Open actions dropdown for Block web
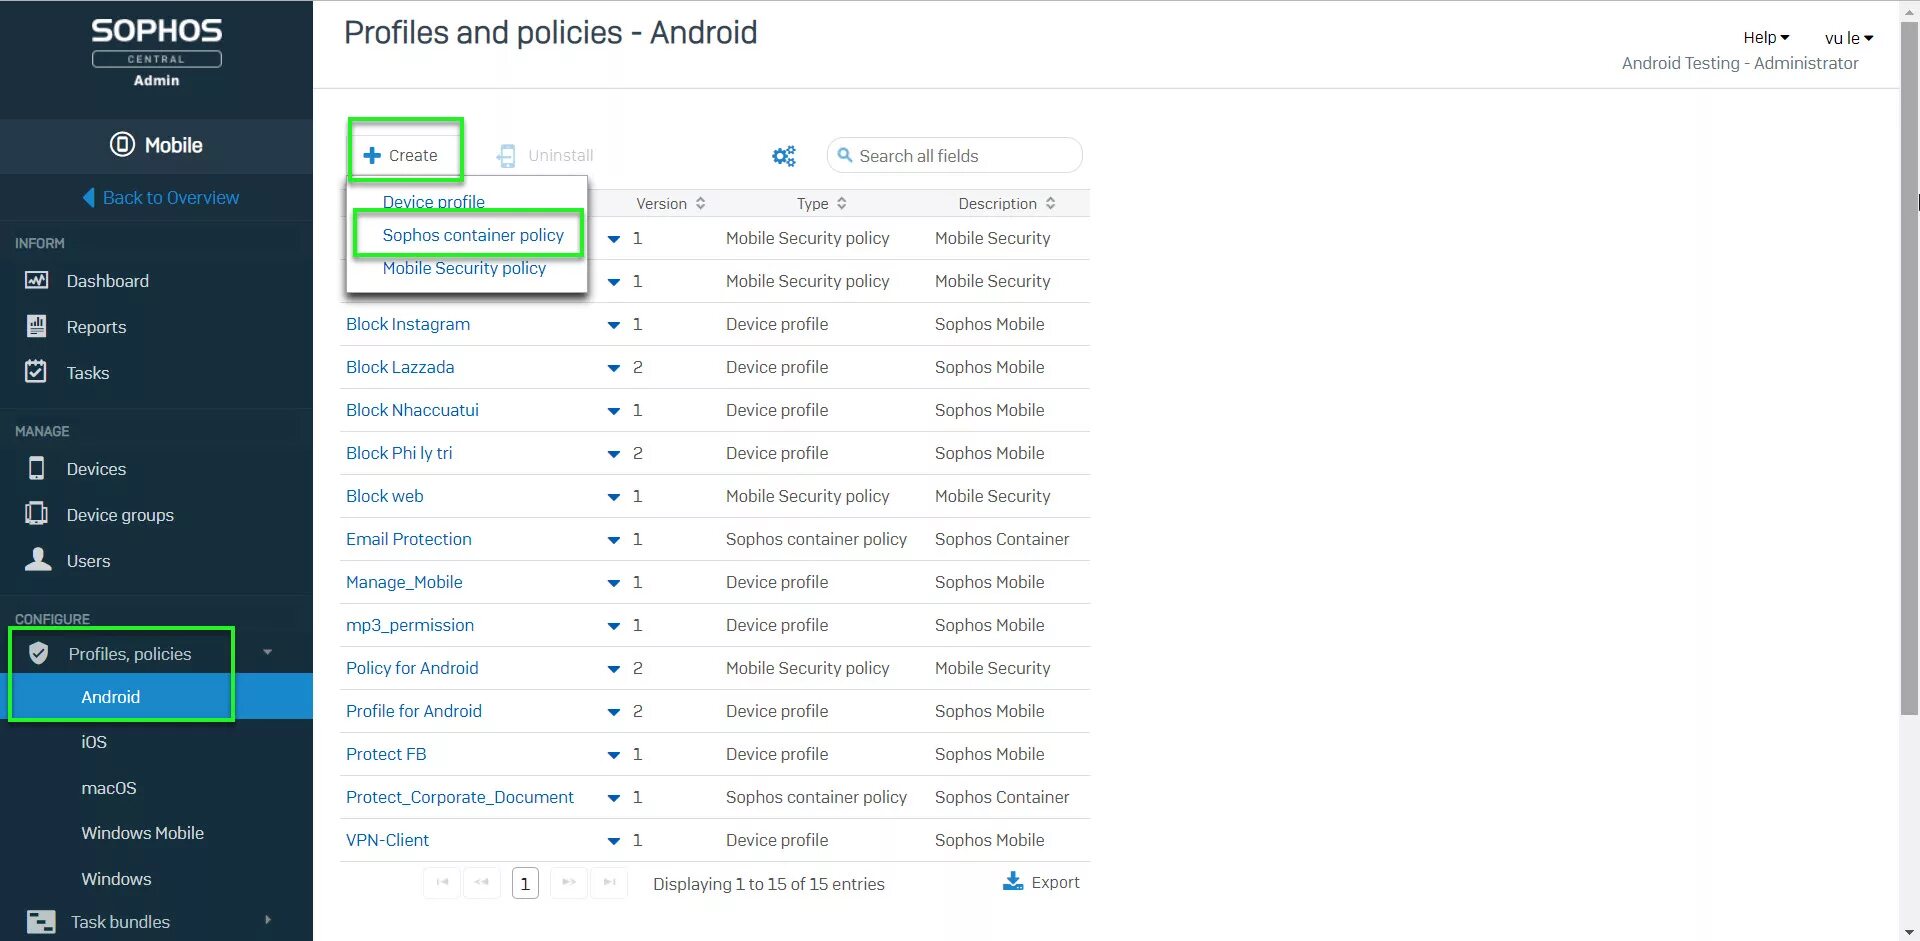Image resolution: width=1920 pixels, height=941 pixels. 614,497
